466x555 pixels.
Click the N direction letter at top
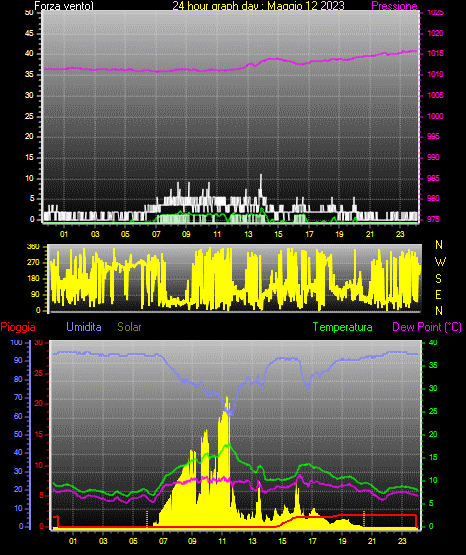[x=439, y=245]
